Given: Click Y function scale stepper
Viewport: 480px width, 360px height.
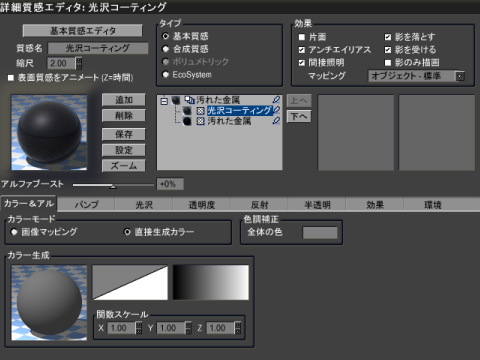Looking at the screenshot, I should pyautogui.click(x=188, y=328).
